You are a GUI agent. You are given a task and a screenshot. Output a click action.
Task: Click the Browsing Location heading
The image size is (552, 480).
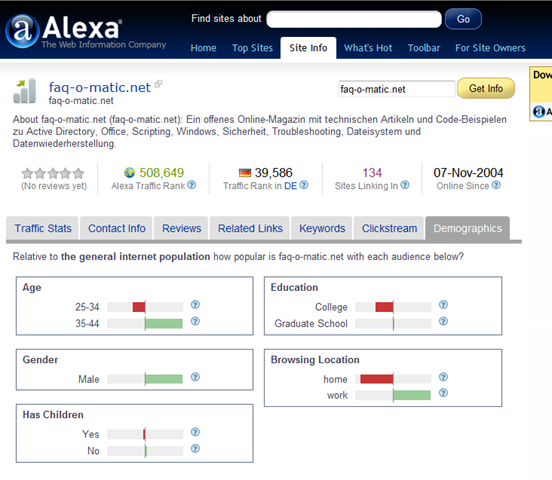click(315, 360)
